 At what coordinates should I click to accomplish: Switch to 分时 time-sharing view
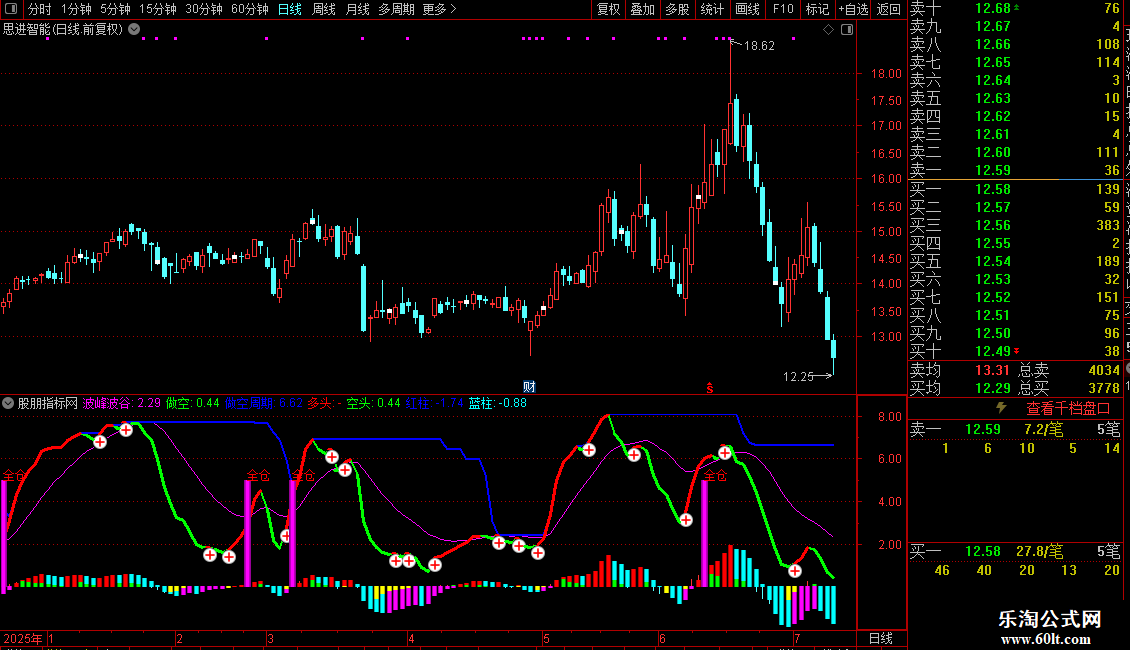[40, 9]
